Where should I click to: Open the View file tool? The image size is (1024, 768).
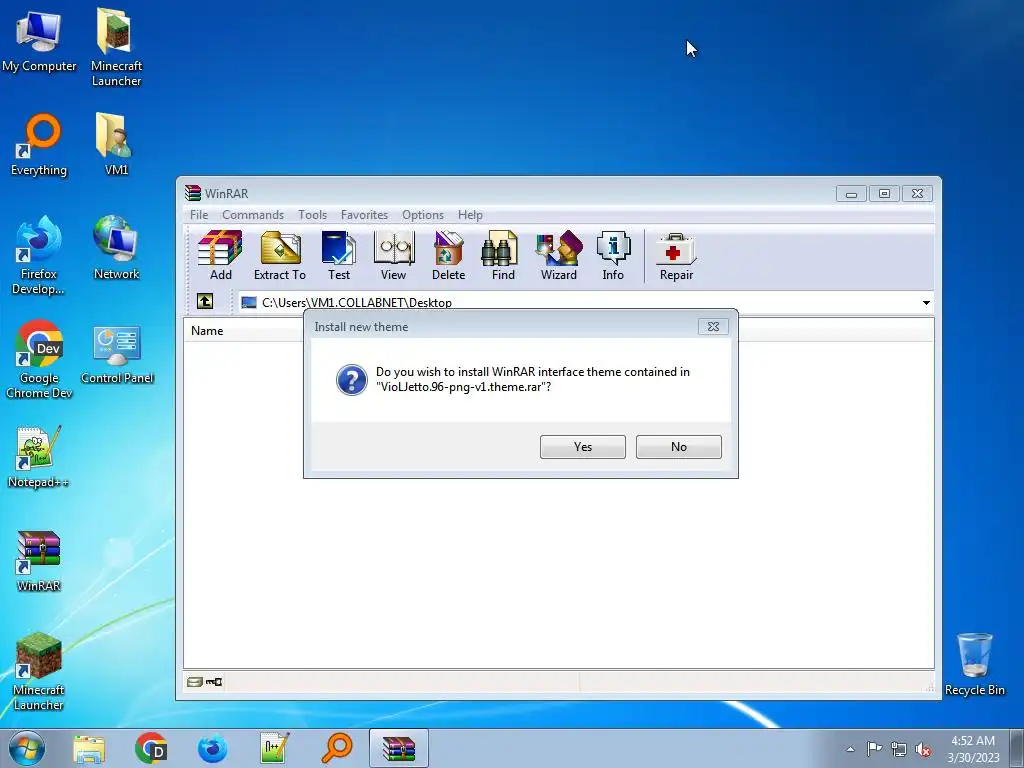(393, 255)
